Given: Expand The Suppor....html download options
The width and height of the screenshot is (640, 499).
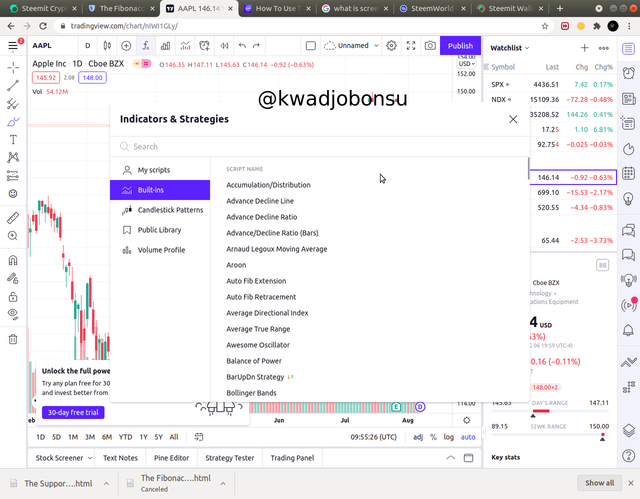Looking at the screenshot, I should click(x=106, y=483).
